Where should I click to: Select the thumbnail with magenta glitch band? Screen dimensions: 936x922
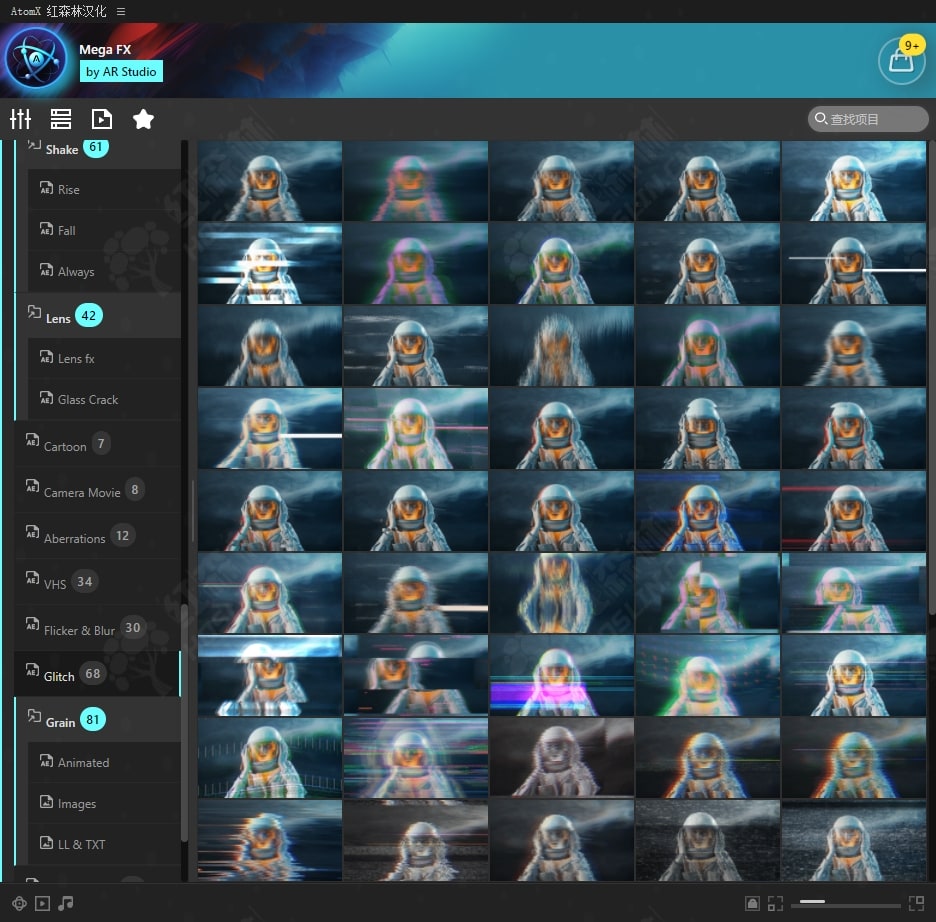pos(561,676)
